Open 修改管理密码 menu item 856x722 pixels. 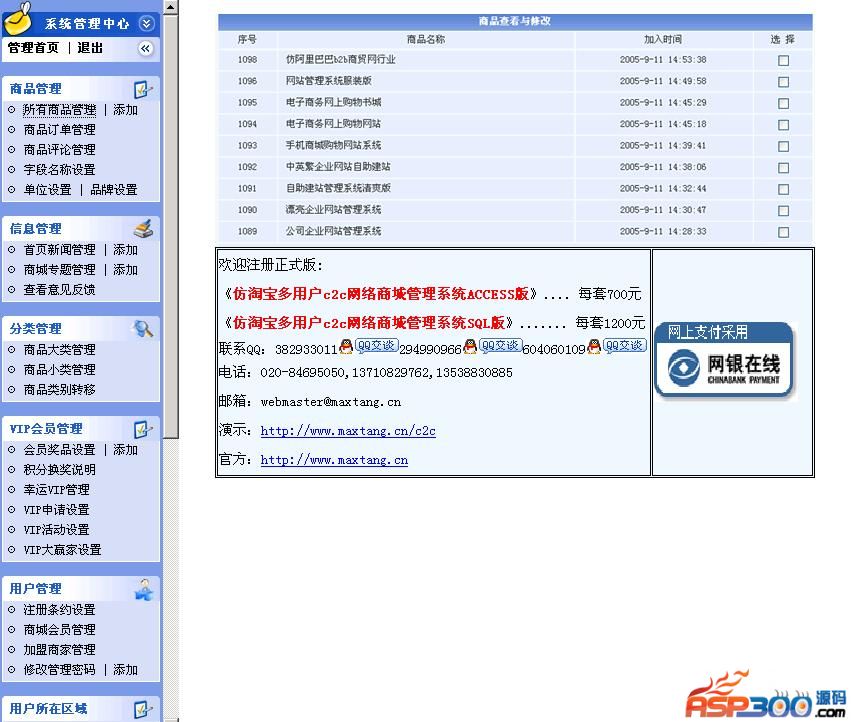(60, 670)
